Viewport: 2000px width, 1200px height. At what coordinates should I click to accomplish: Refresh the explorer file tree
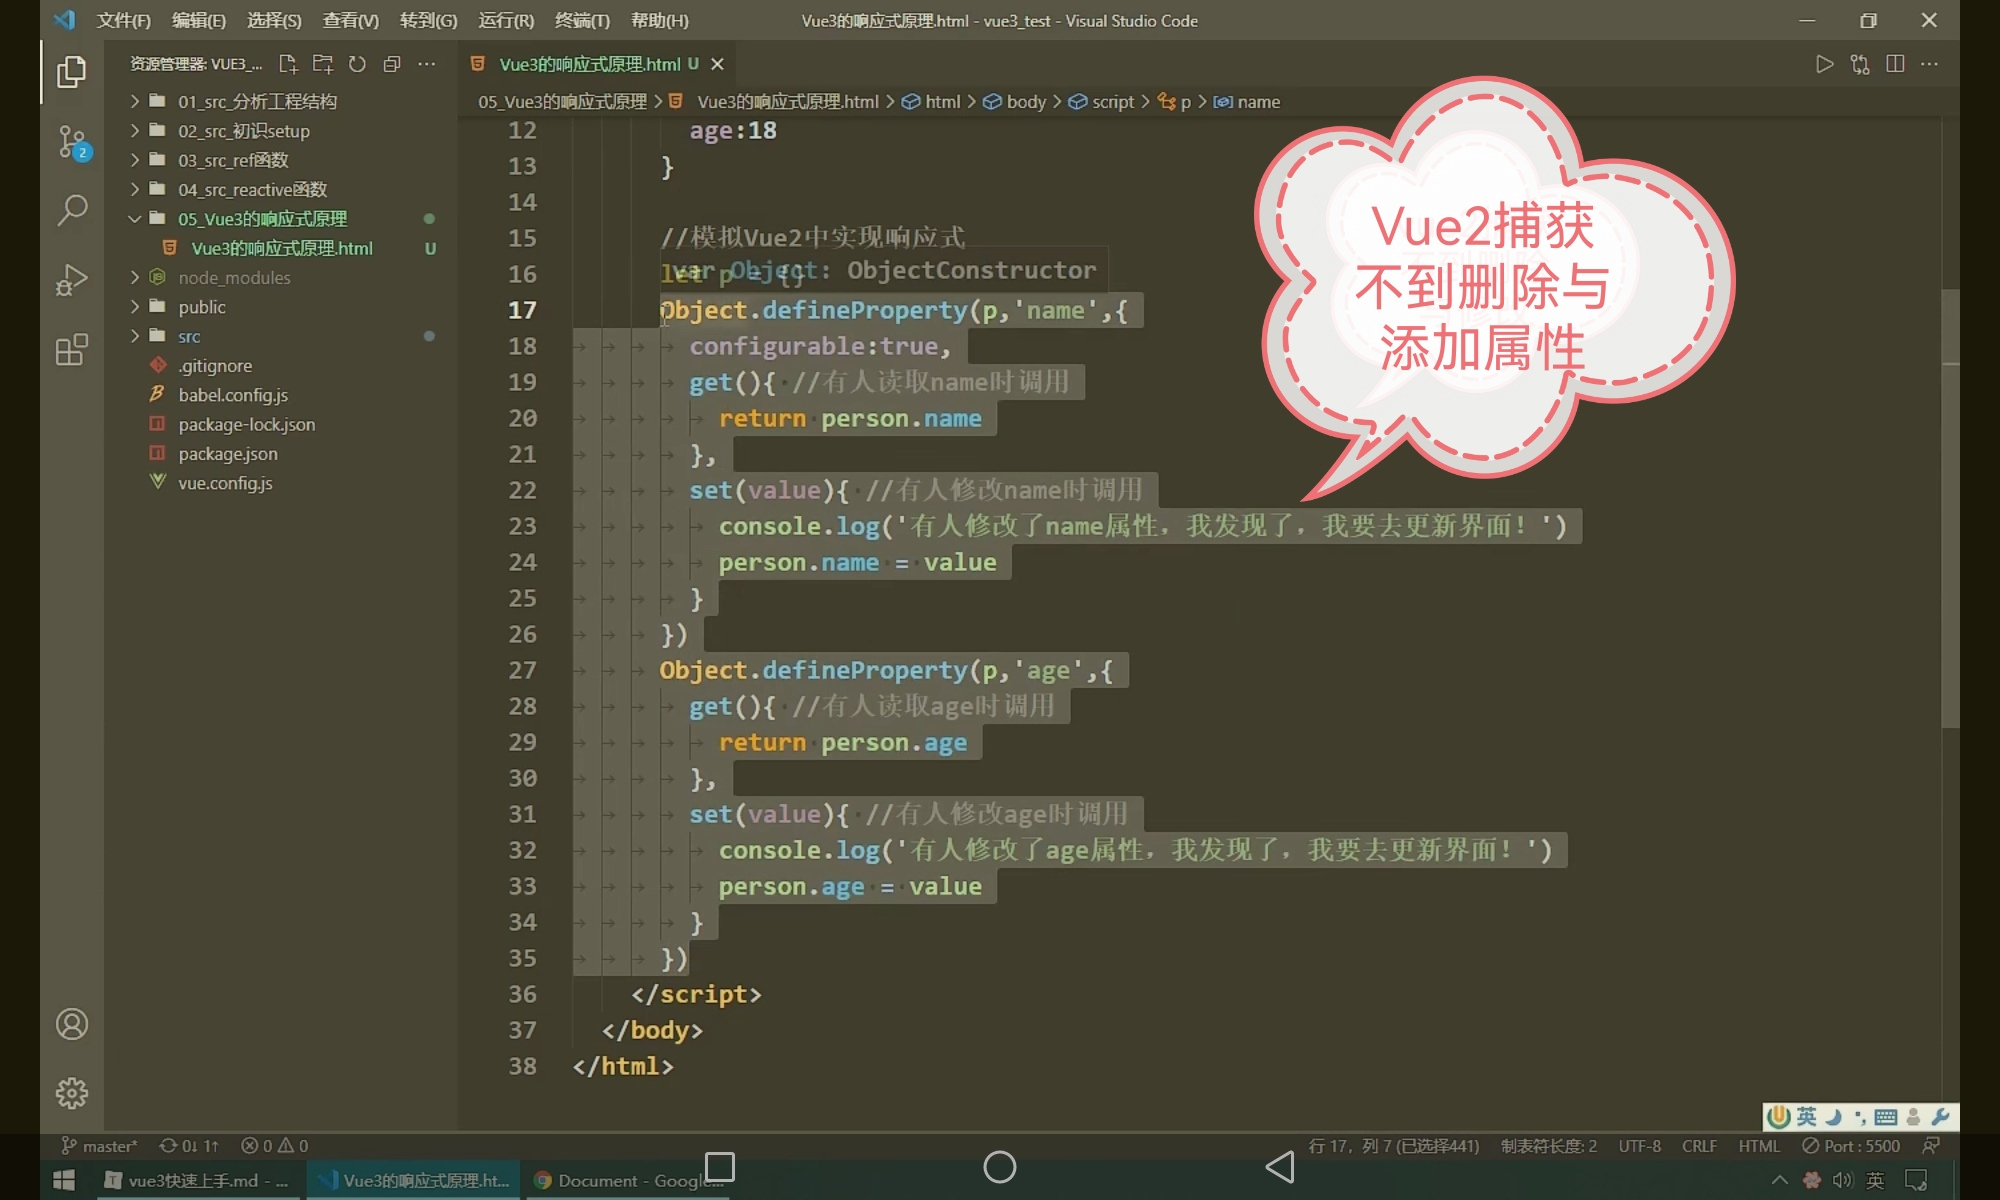tap(357, 64)
